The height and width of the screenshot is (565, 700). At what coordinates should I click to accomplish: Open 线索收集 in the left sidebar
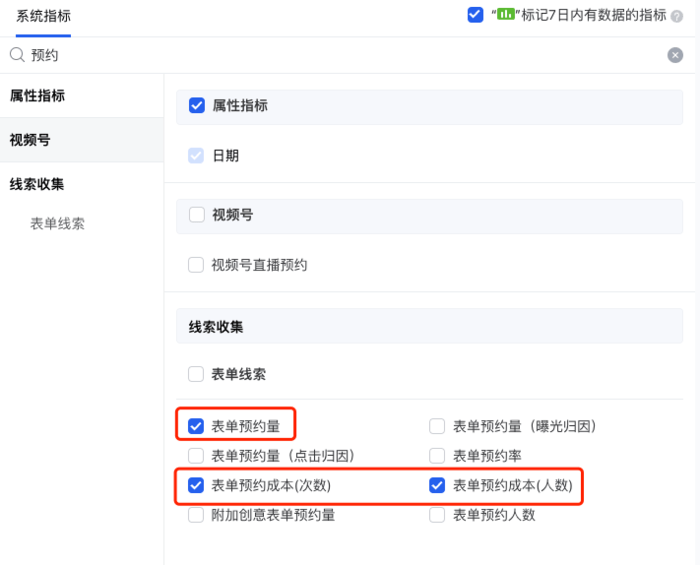tap(37, 184)
